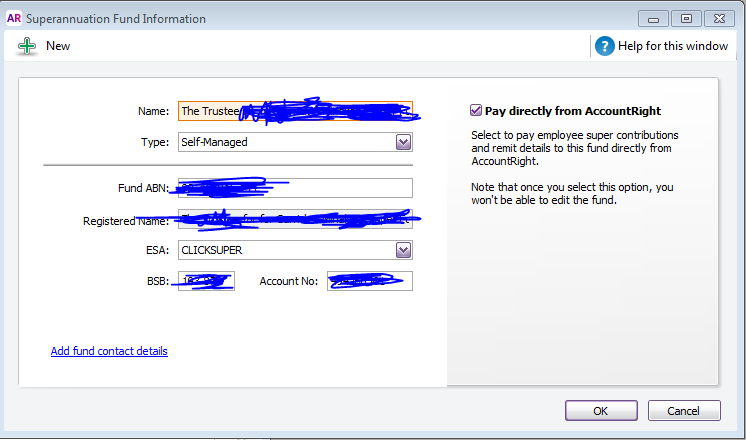Click the green plus New icon
This screenshot has width=746, height=440.
pyautogui.click(x=25, y=46)
